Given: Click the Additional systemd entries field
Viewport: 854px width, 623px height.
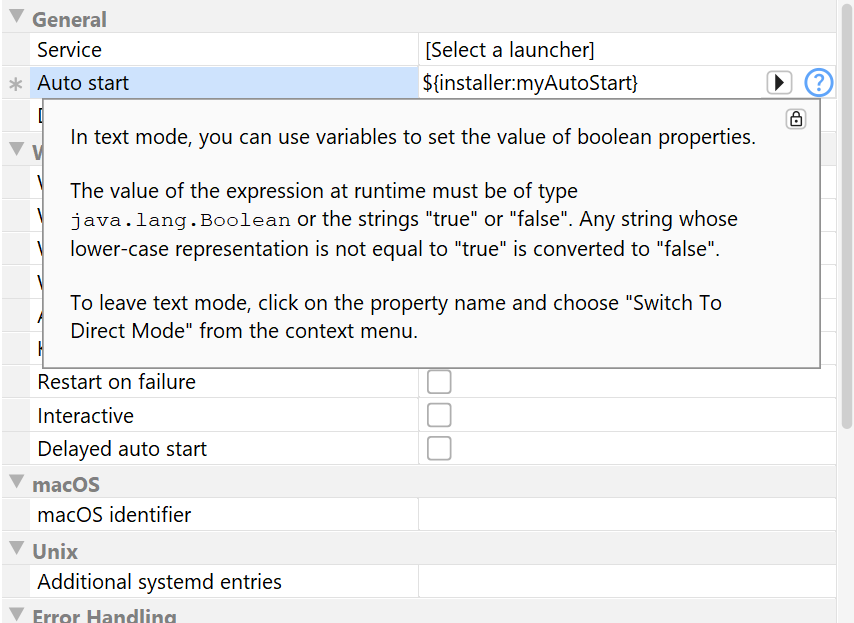Looking at the screenshot, I should [625, 581].
